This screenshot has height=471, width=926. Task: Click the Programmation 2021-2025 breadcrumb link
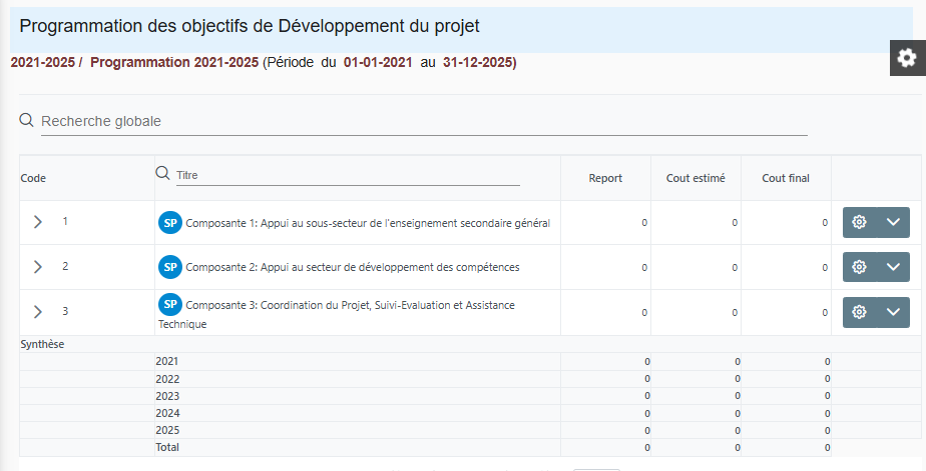(x=174, y=63)
